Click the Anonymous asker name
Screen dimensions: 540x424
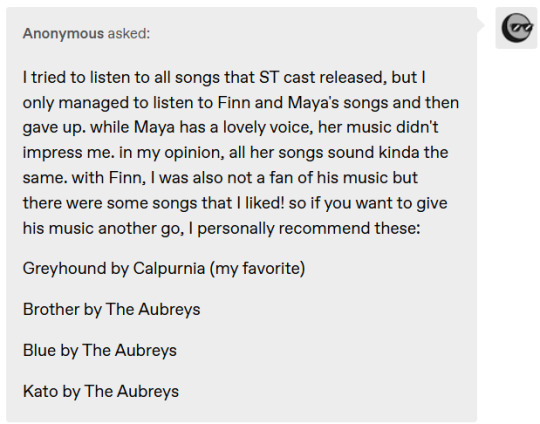click(x=63, y=33)
